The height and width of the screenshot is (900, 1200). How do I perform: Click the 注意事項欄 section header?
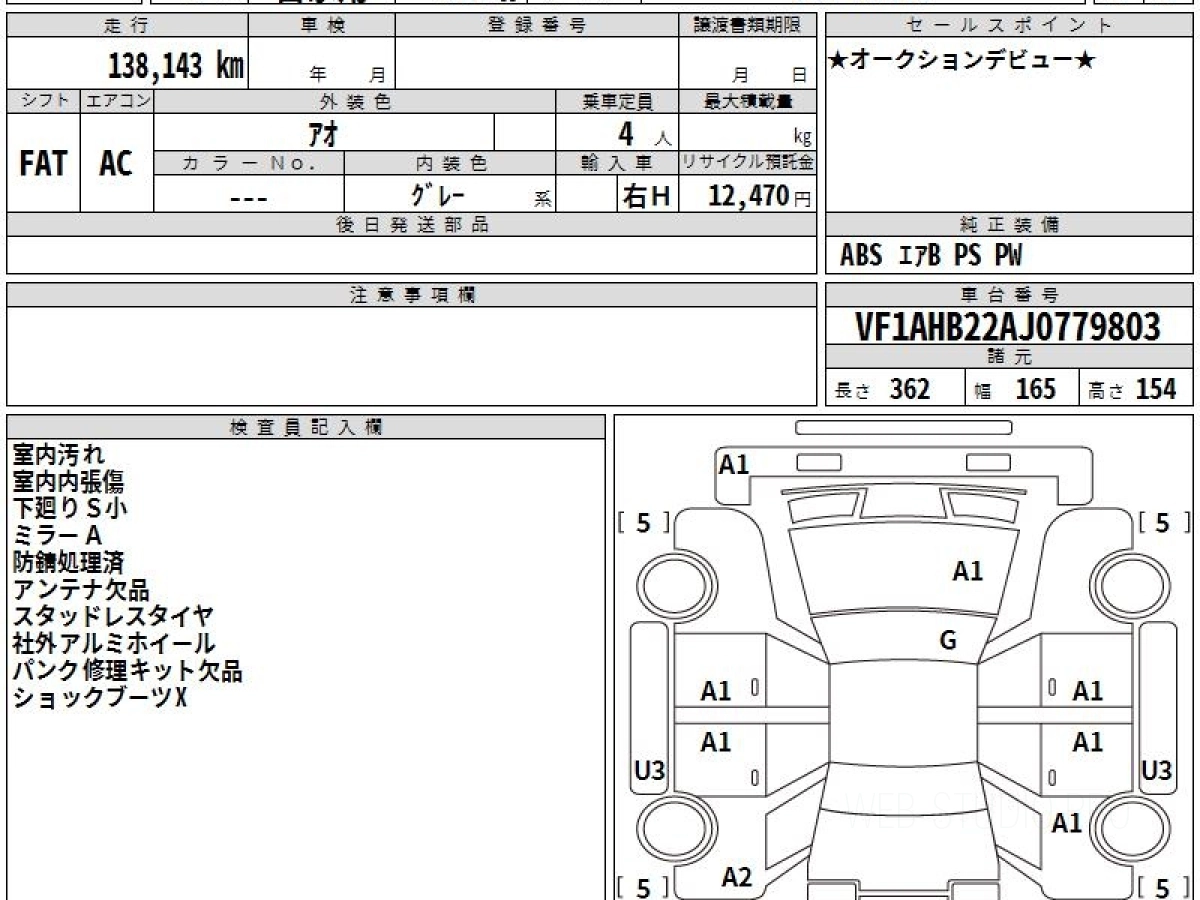pyautogui.click(x=412, y=295)
